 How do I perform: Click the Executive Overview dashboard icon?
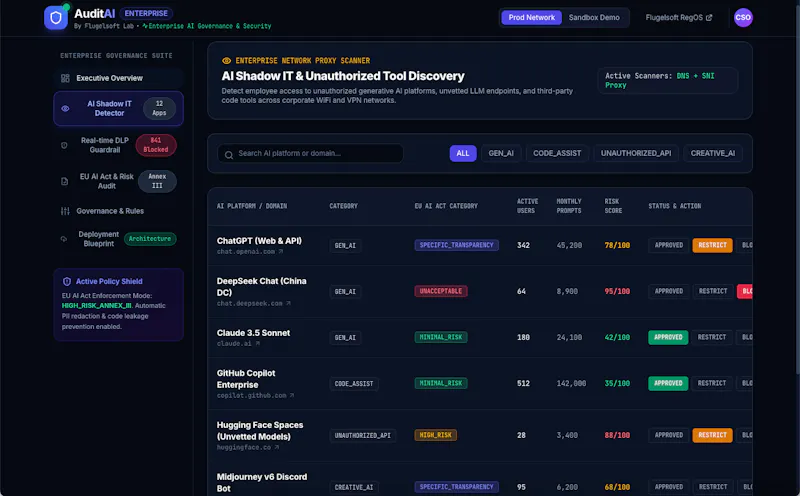click(65, 78)
